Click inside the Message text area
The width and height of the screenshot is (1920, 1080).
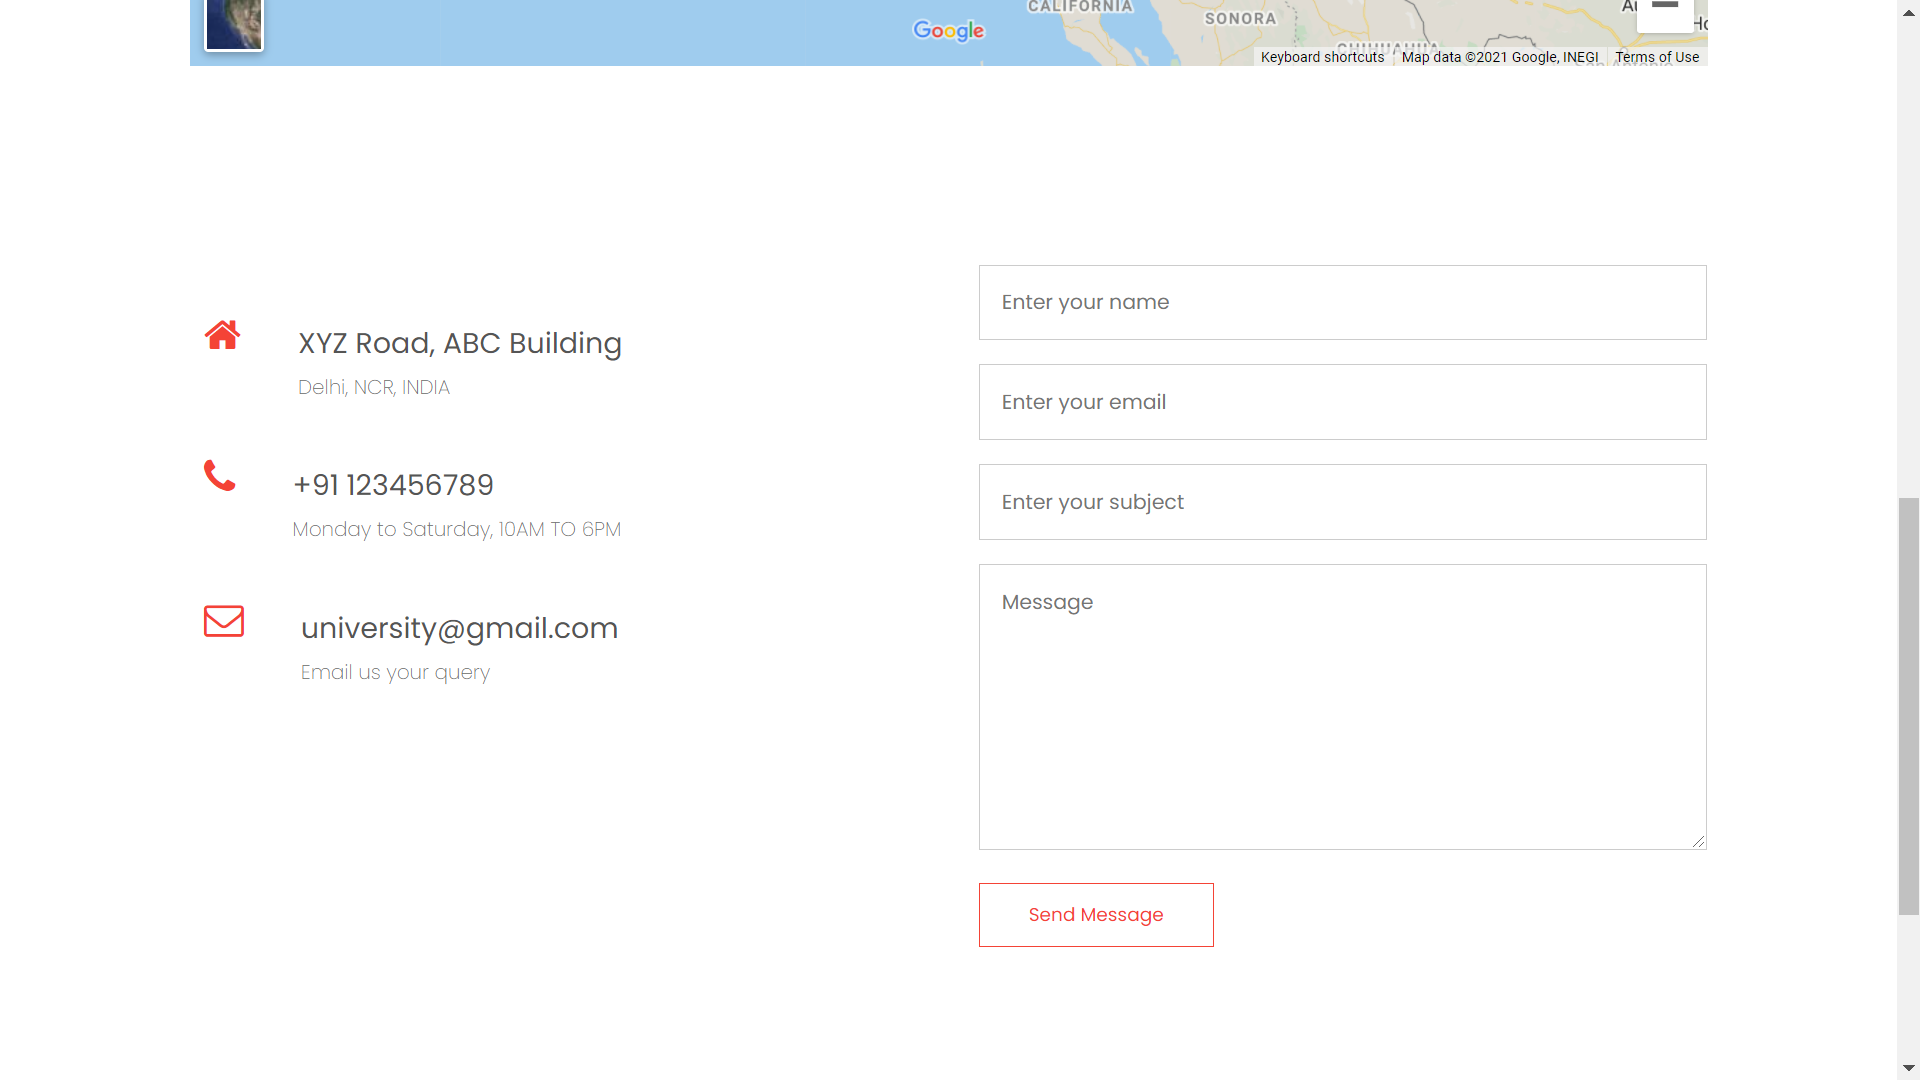(1342, 700)
